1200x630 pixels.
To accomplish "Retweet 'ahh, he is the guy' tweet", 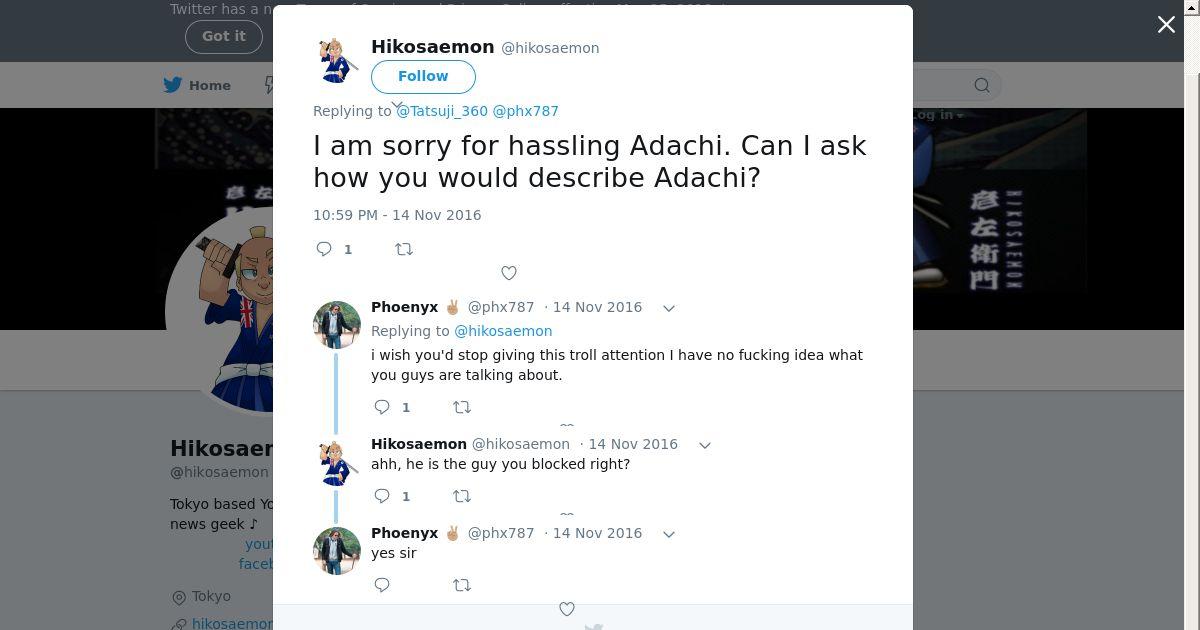I will pos(462,496).
